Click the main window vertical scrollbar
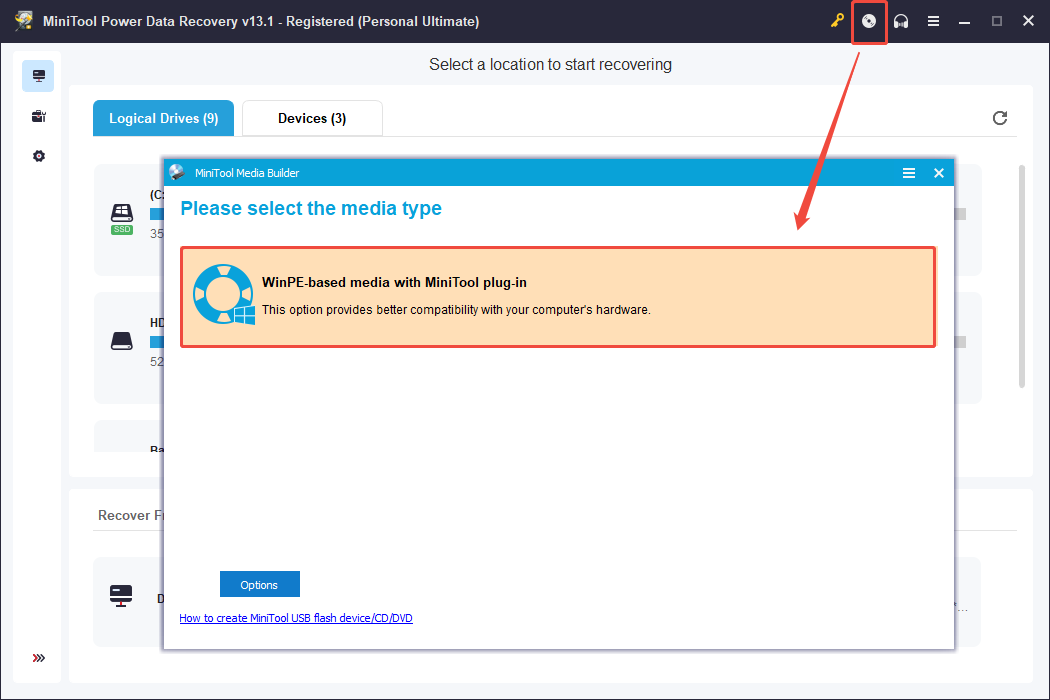Screen dimensions: 1050x700 [x=1022, y=276]
